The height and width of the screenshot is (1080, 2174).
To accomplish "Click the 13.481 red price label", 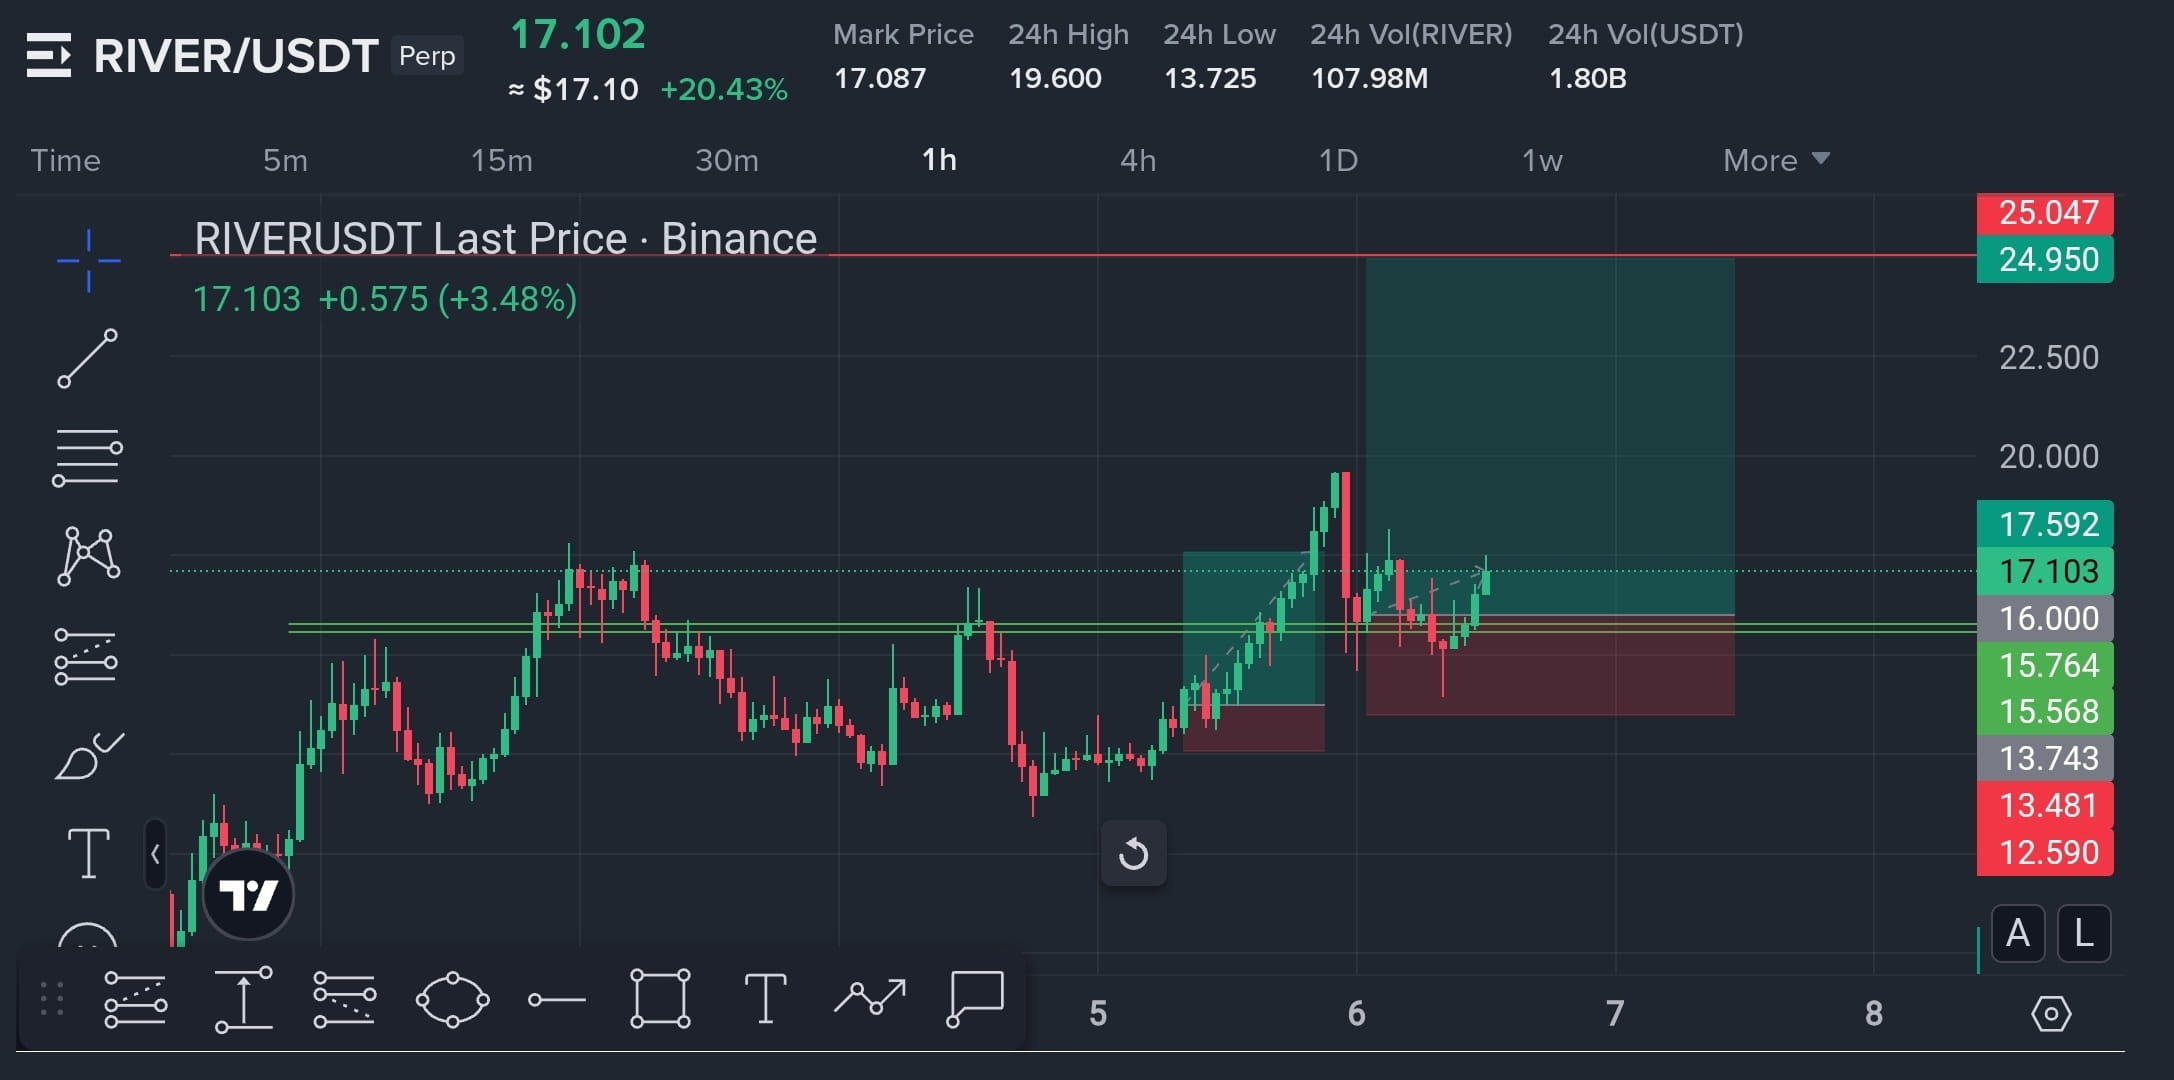I will click(2046, 805).
